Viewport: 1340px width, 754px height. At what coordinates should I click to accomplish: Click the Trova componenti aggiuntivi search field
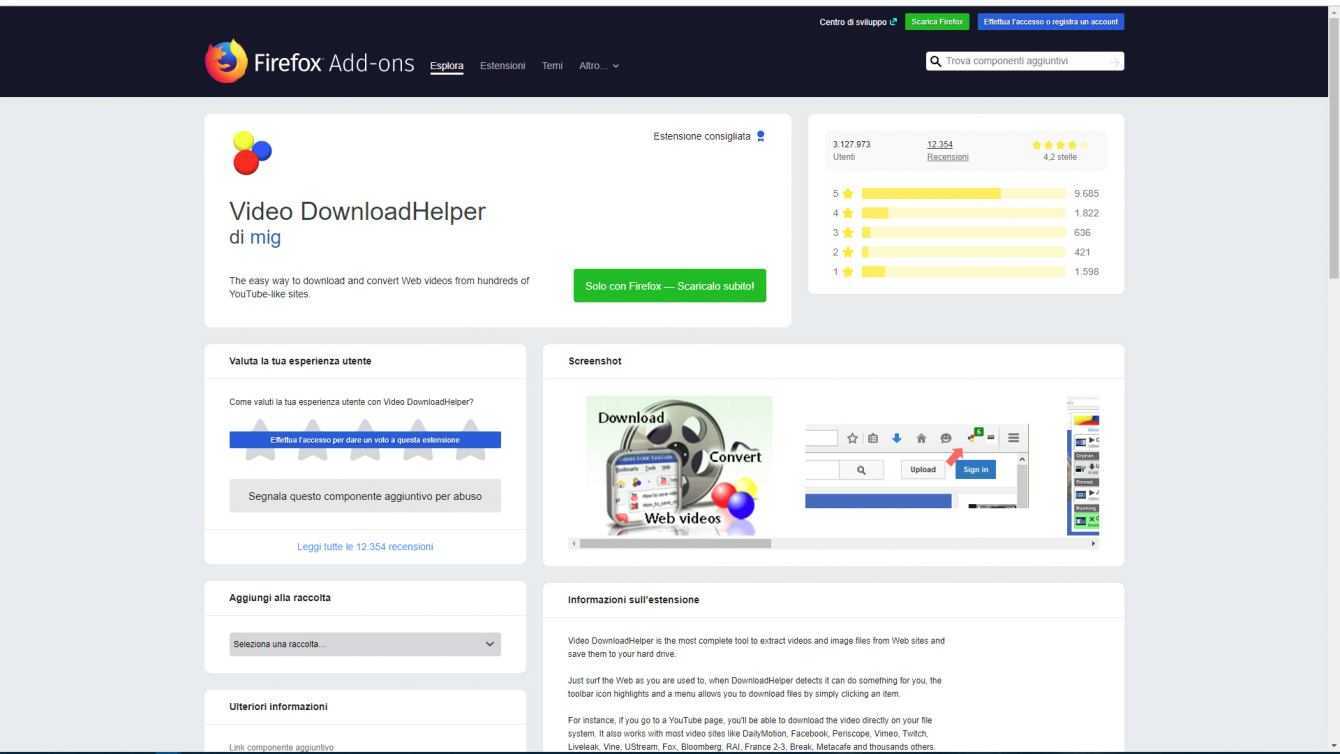pos(1027,61)
